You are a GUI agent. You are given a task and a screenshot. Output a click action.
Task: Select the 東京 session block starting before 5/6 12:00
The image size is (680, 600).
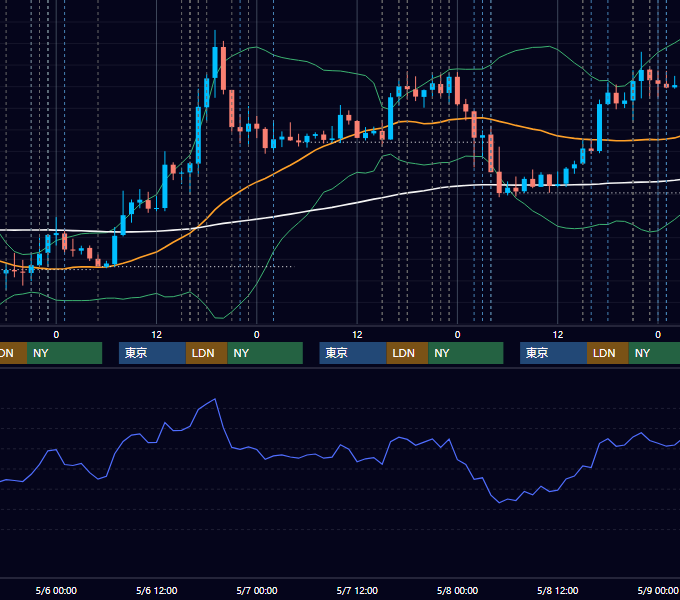(152, 353)
